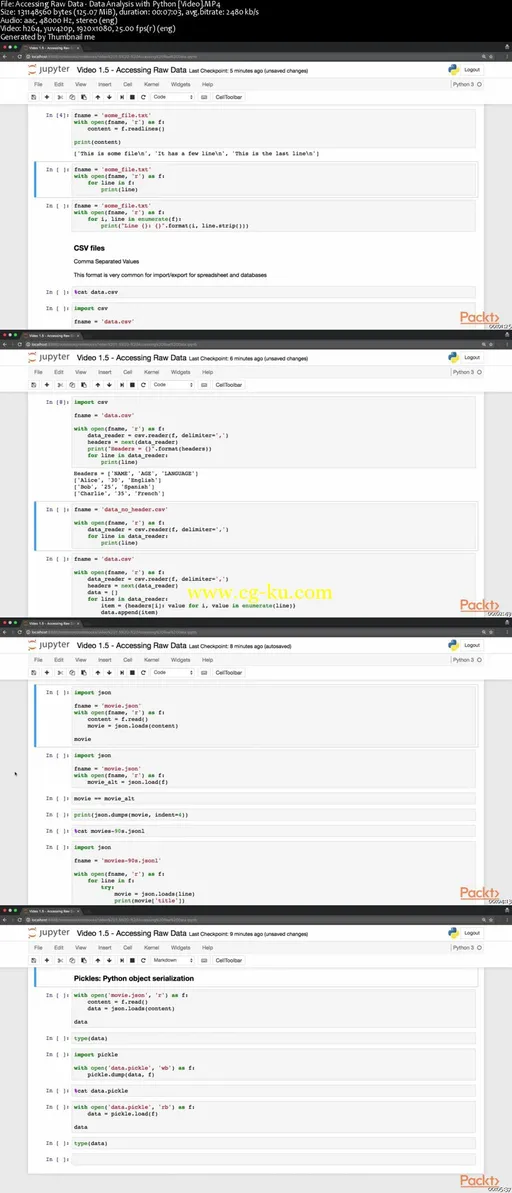Paste cell below in the 5-minutes-ago checkpoint frame
Viewport: 512px width, 1193px height.
[x=83, y=97]
